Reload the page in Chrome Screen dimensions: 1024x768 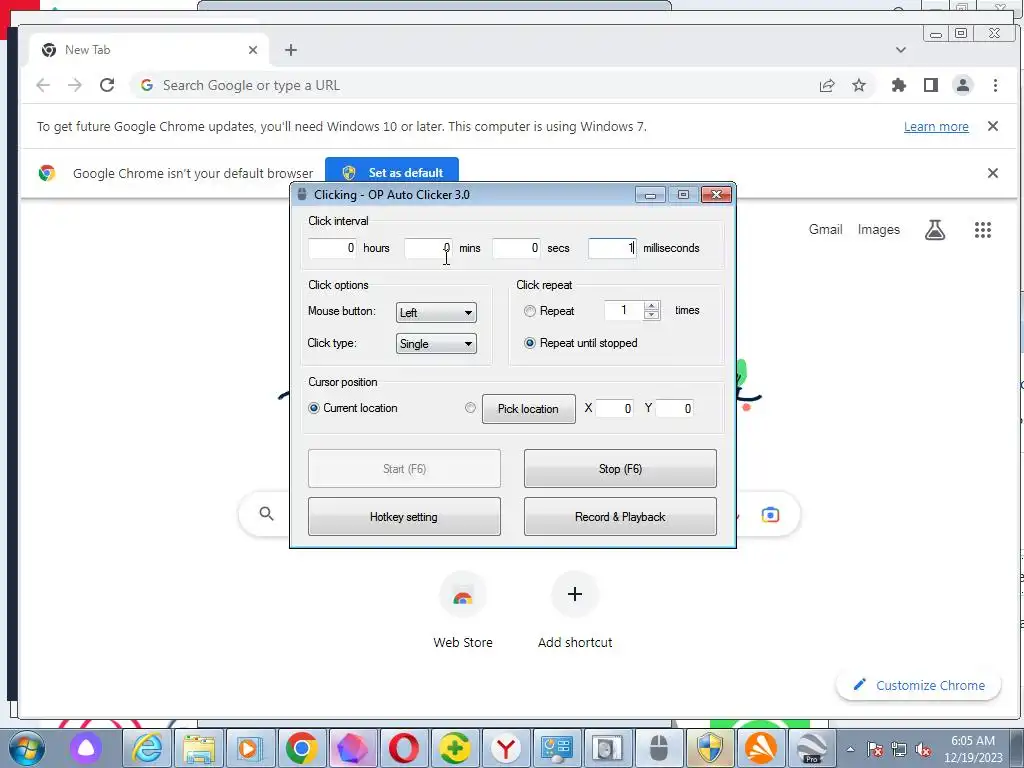(x=107, y=85)
